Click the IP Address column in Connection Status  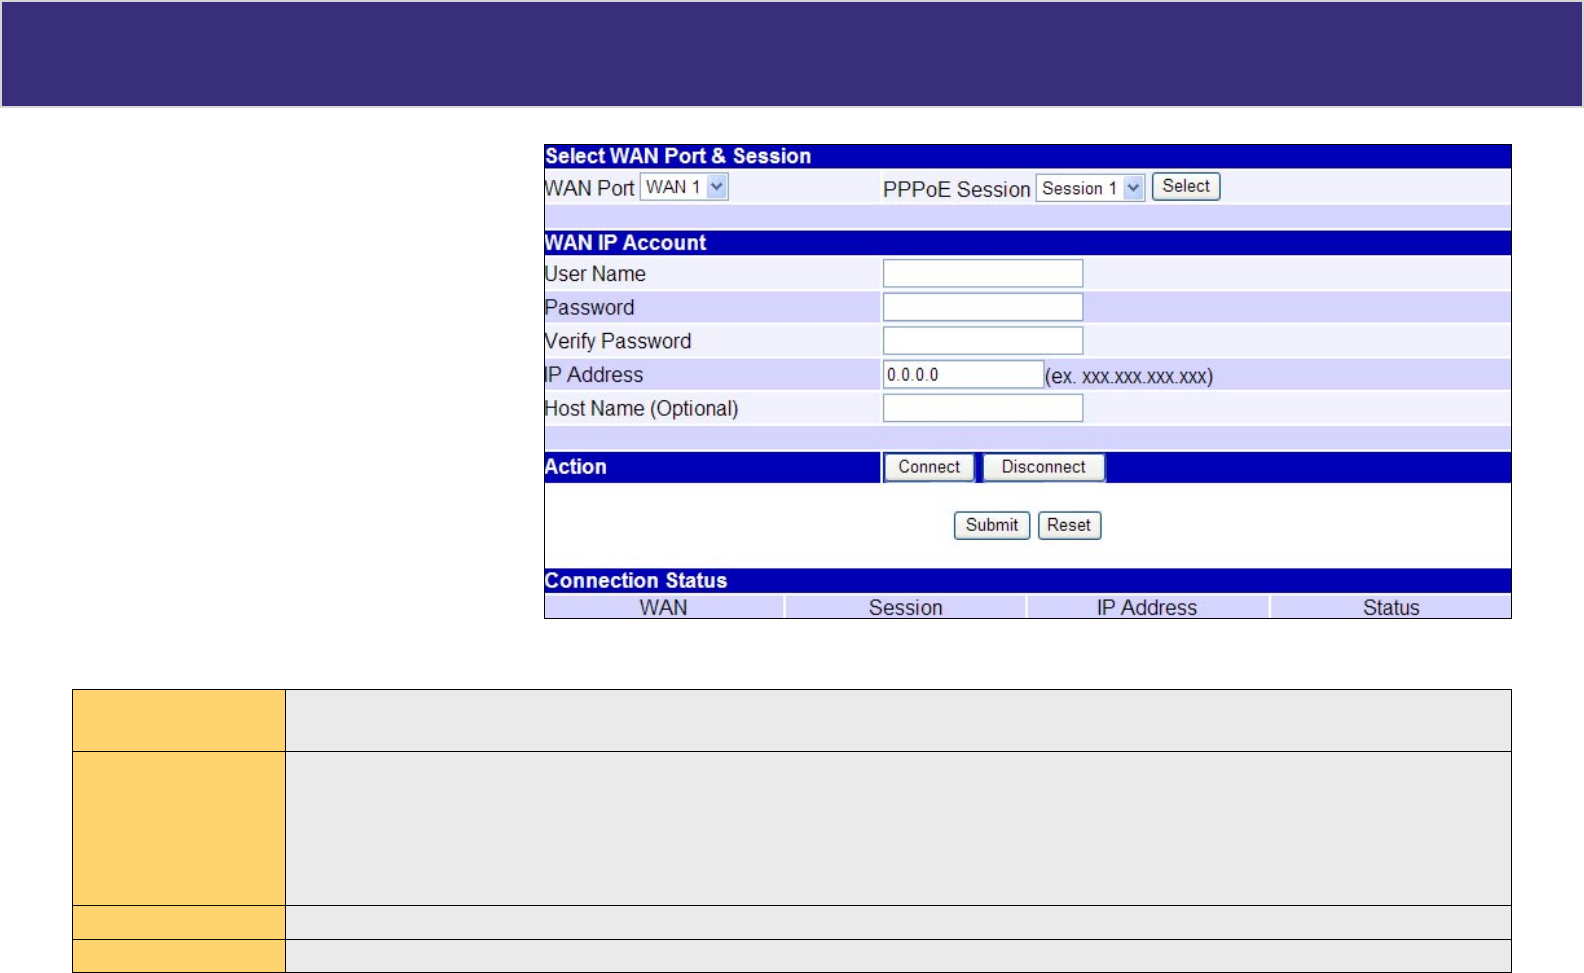(x=1146, y=607)
